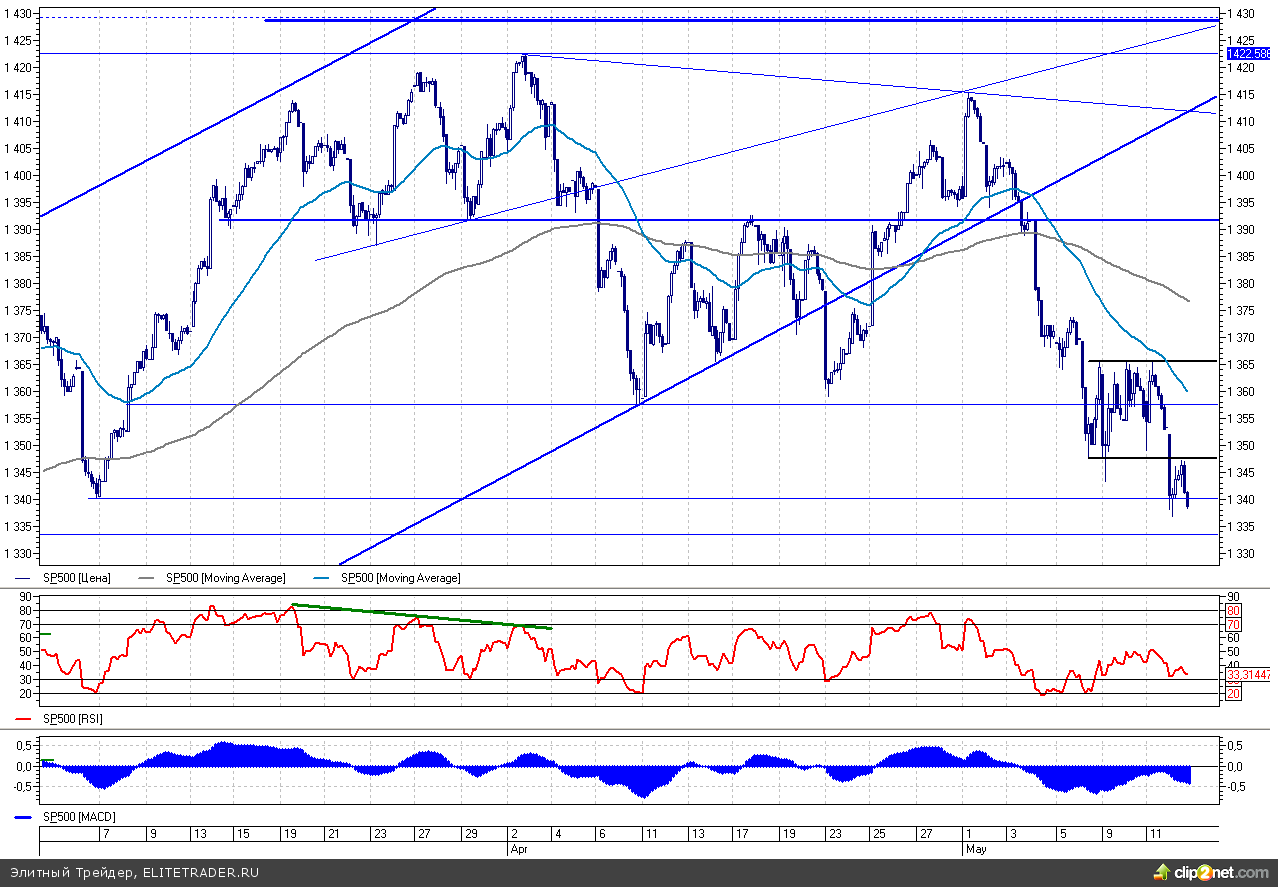
Task: Select the upper black range line near 1365
Action: pos(1152,360)
